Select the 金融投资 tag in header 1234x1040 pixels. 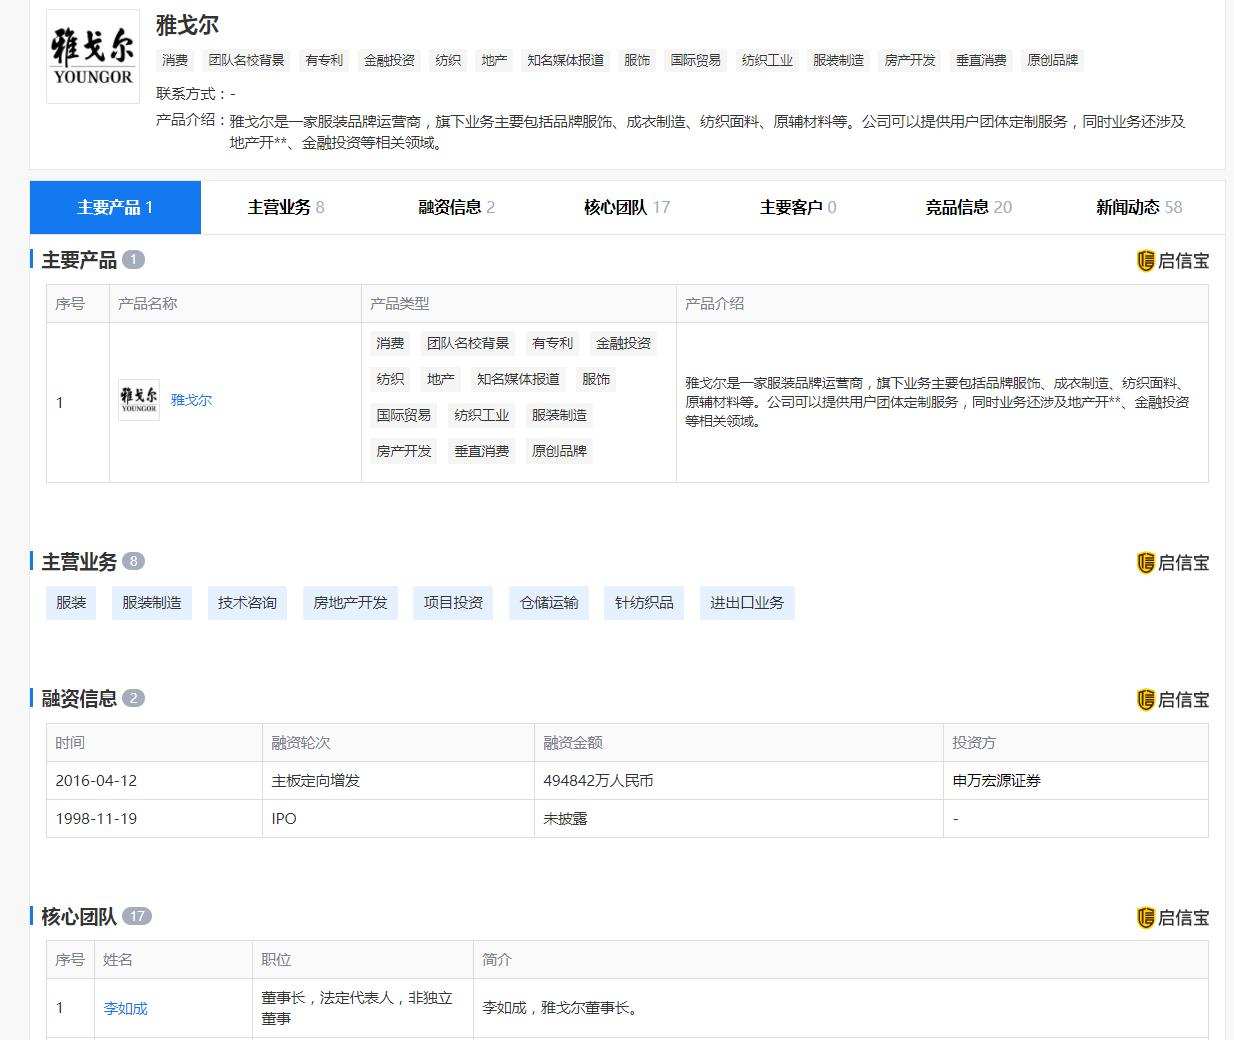click(389, 60)
